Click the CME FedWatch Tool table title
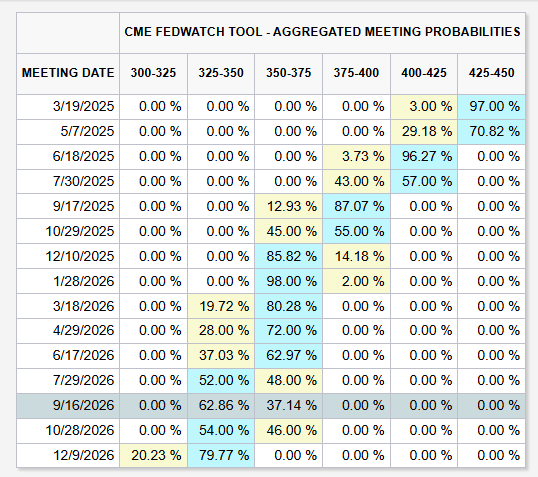 pos(322,32)
